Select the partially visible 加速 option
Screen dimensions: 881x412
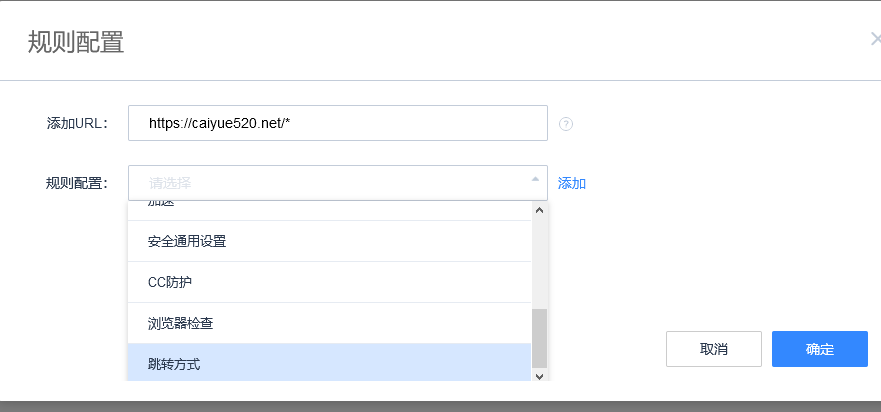click(329, 206)
